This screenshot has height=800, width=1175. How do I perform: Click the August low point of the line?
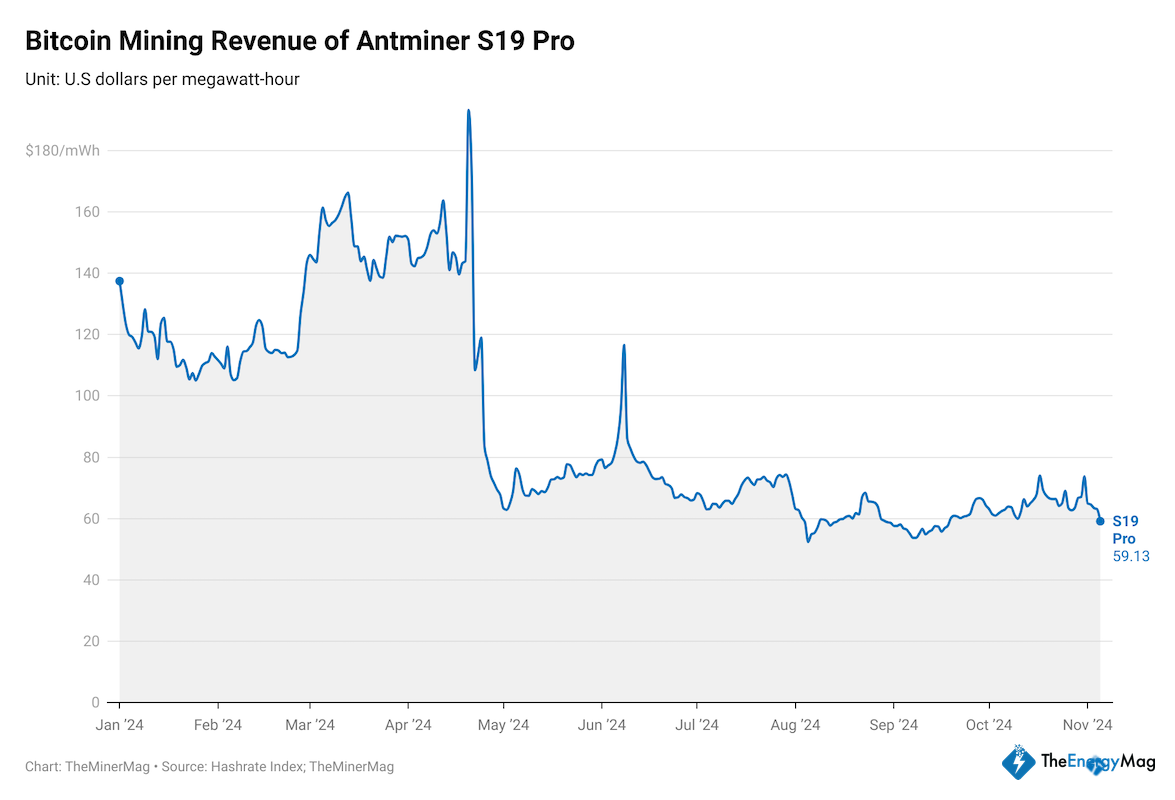click(x=810, y=540)
